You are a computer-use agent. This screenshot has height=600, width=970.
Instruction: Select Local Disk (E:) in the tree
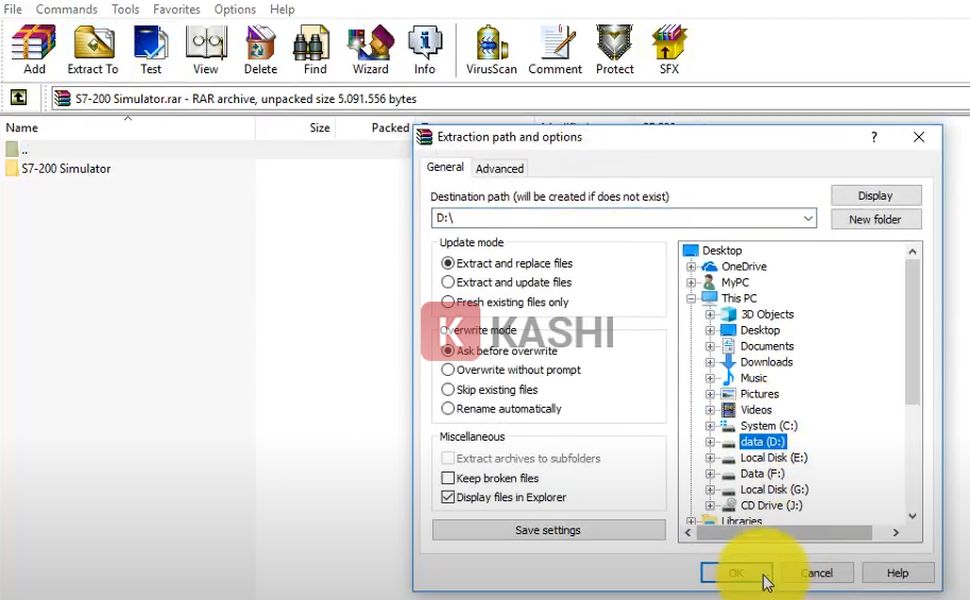pyautogui.click(x=774, y=457)
